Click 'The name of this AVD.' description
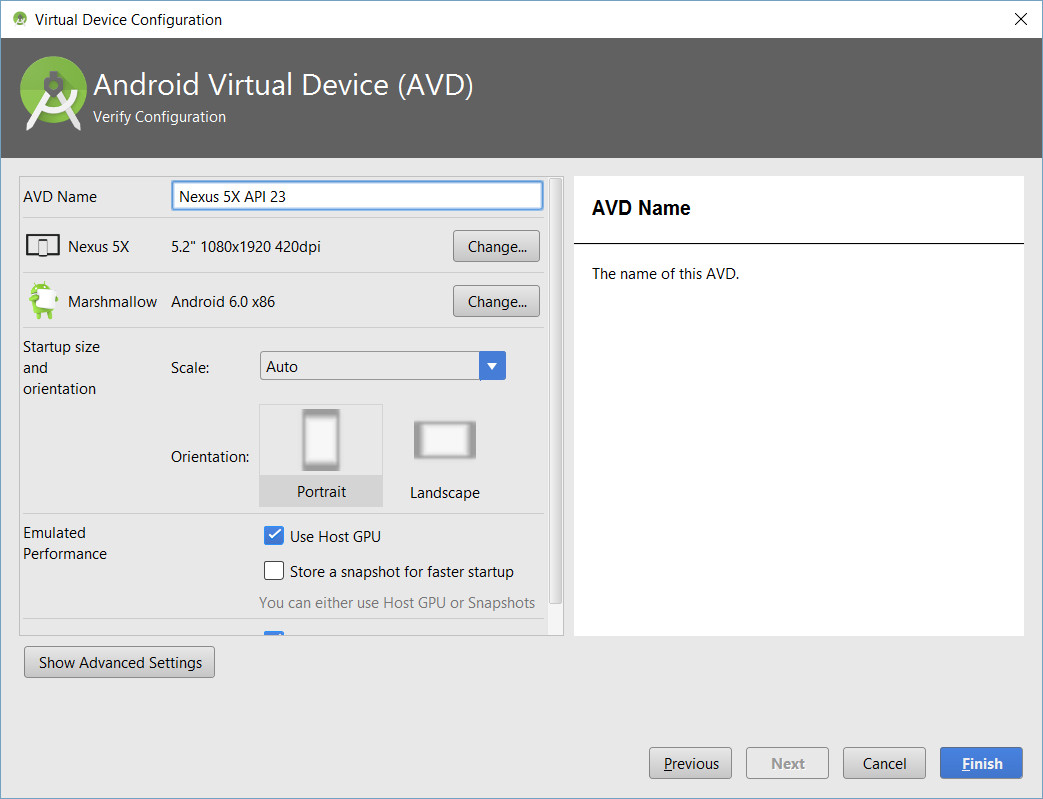Image resolution: width=1043 pixels, height=799 pixels. coord(665,274)
